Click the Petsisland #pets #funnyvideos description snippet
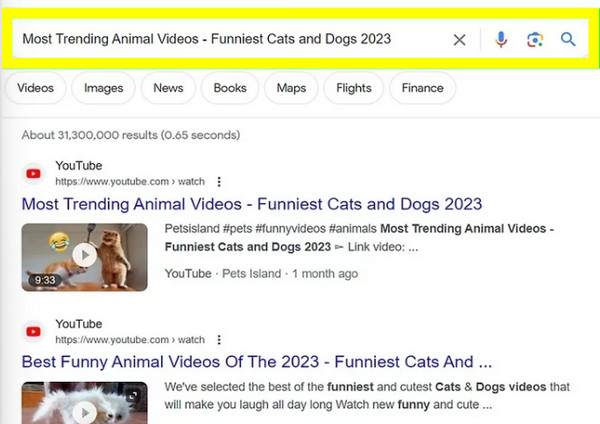600x424 pixels. tap(359, 238)
